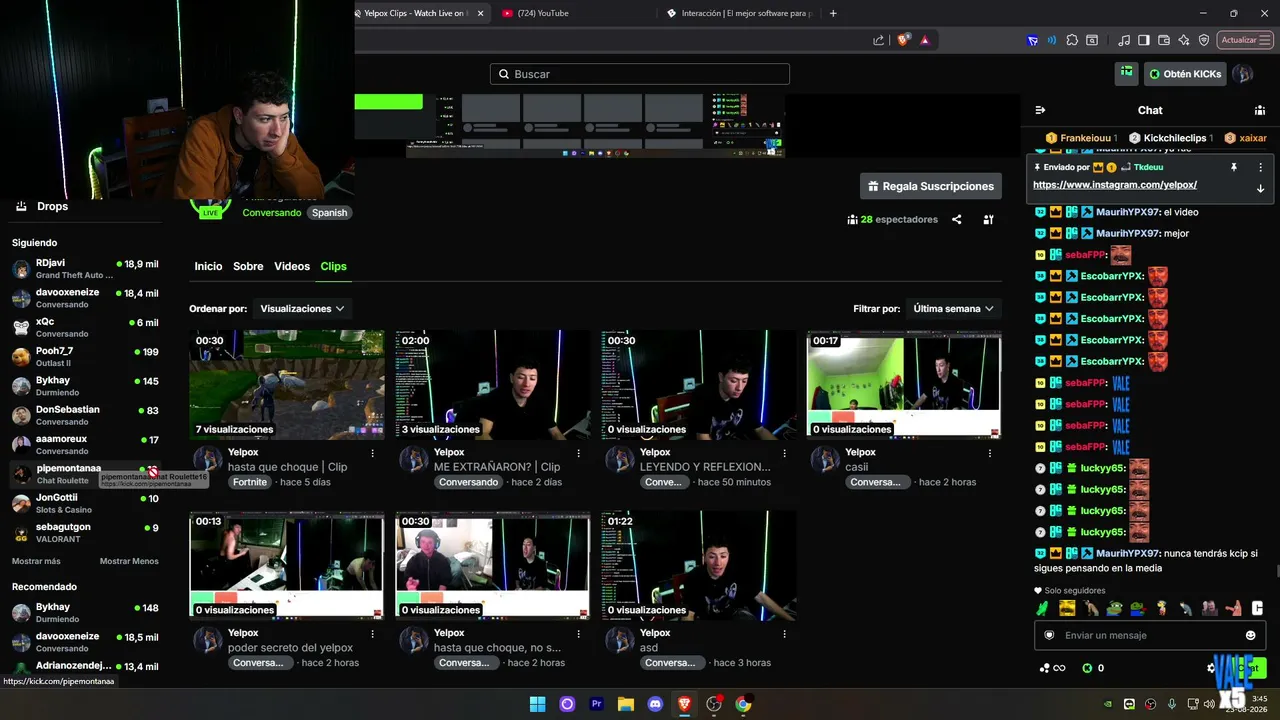Open the green rewards chest icon
1280x720 pixels.
click(1127, 72)
